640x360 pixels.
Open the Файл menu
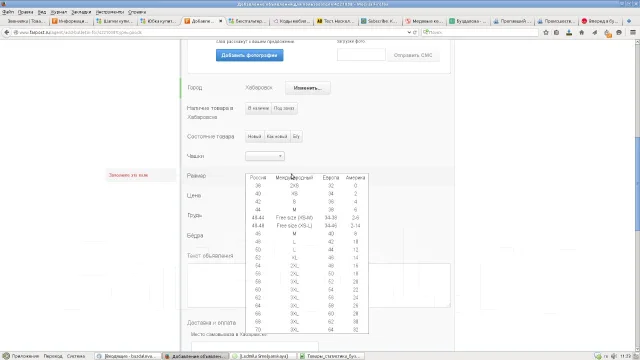pos(8,12)
